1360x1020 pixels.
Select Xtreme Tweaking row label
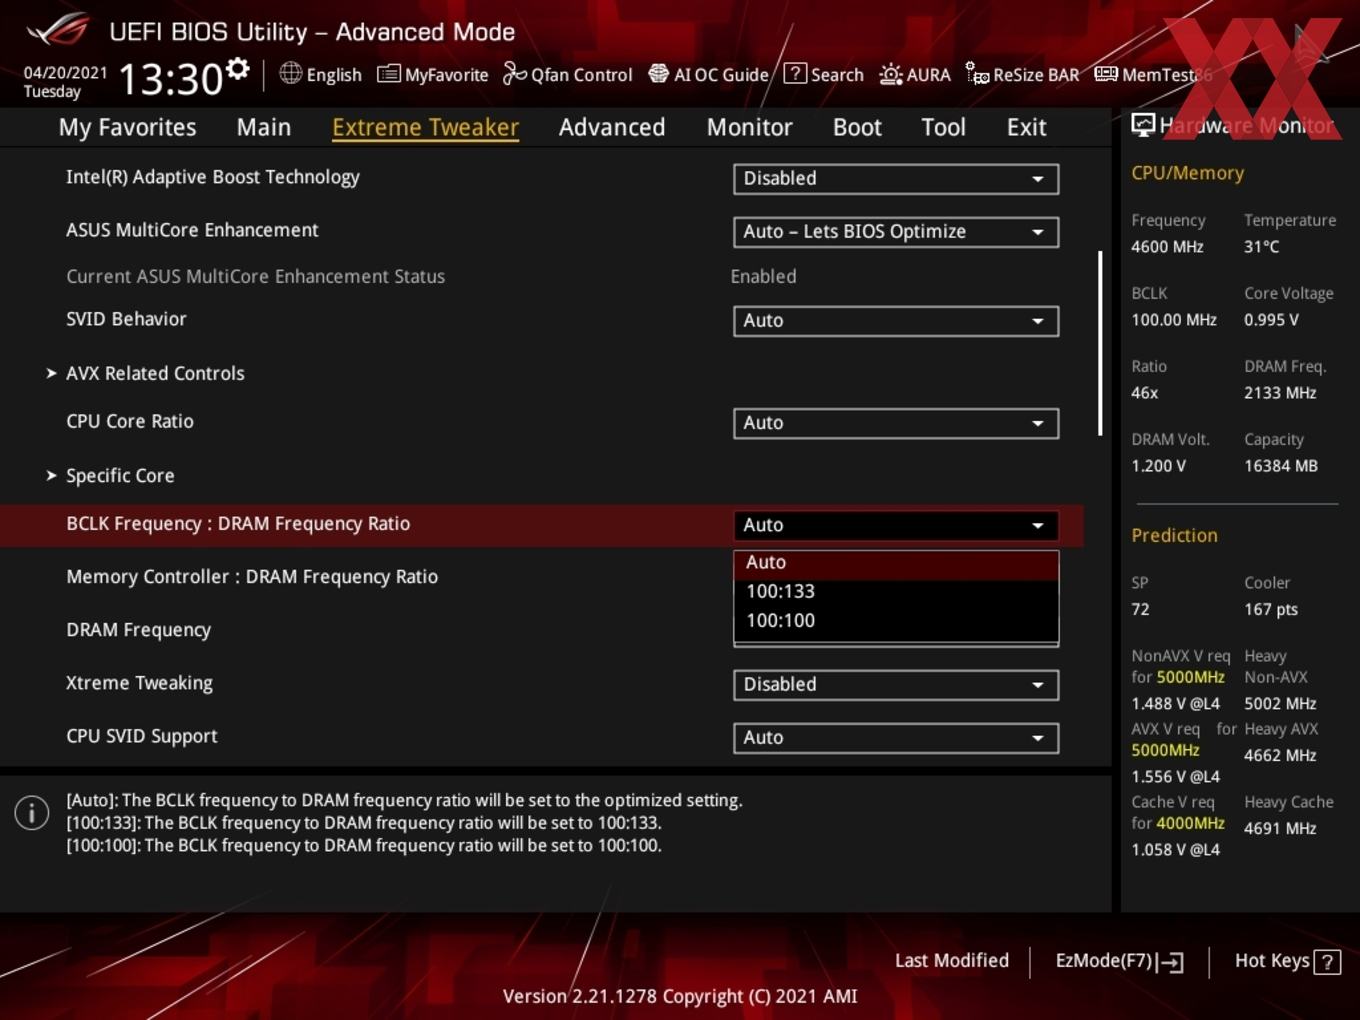(x=139, y=683)
